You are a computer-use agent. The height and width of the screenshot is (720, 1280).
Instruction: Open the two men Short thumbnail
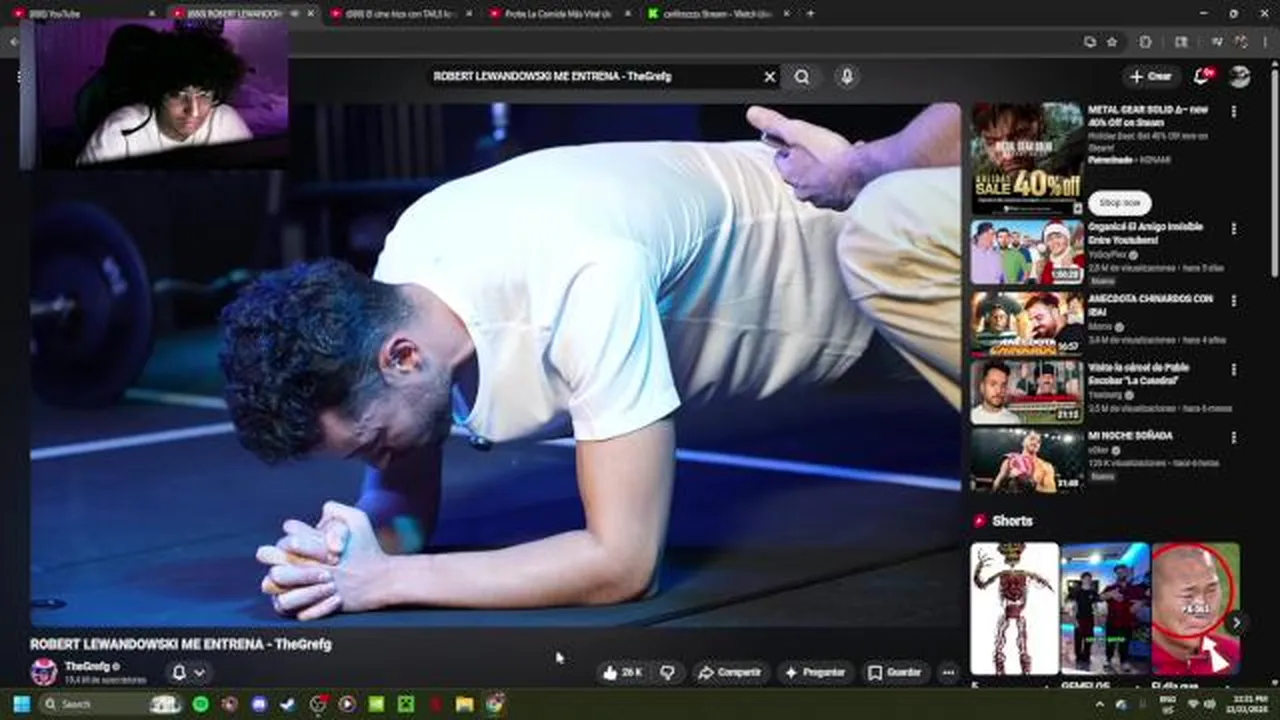1105,608
